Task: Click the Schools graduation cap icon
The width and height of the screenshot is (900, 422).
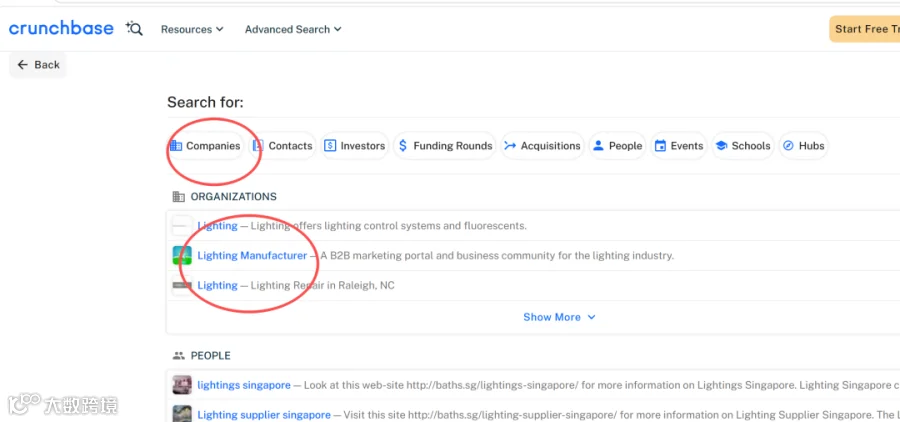Action: [x=721, y=146]
